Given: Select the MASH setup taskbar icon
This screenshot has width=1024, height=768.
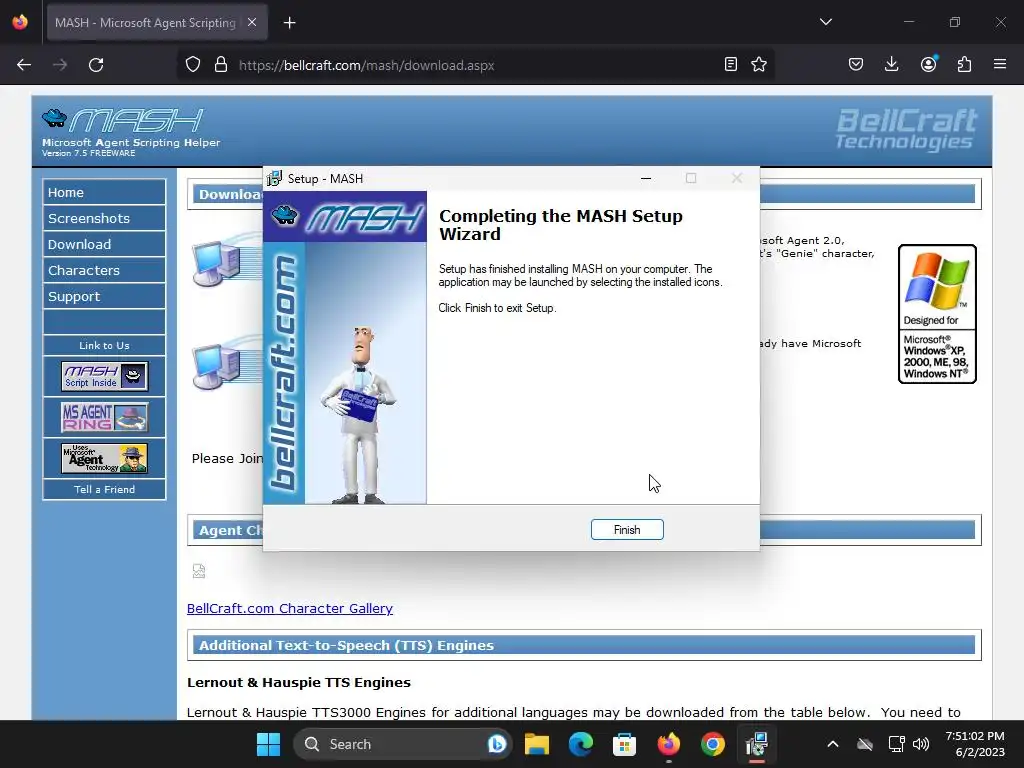Looking at the screenshot, I should point(757,744).
